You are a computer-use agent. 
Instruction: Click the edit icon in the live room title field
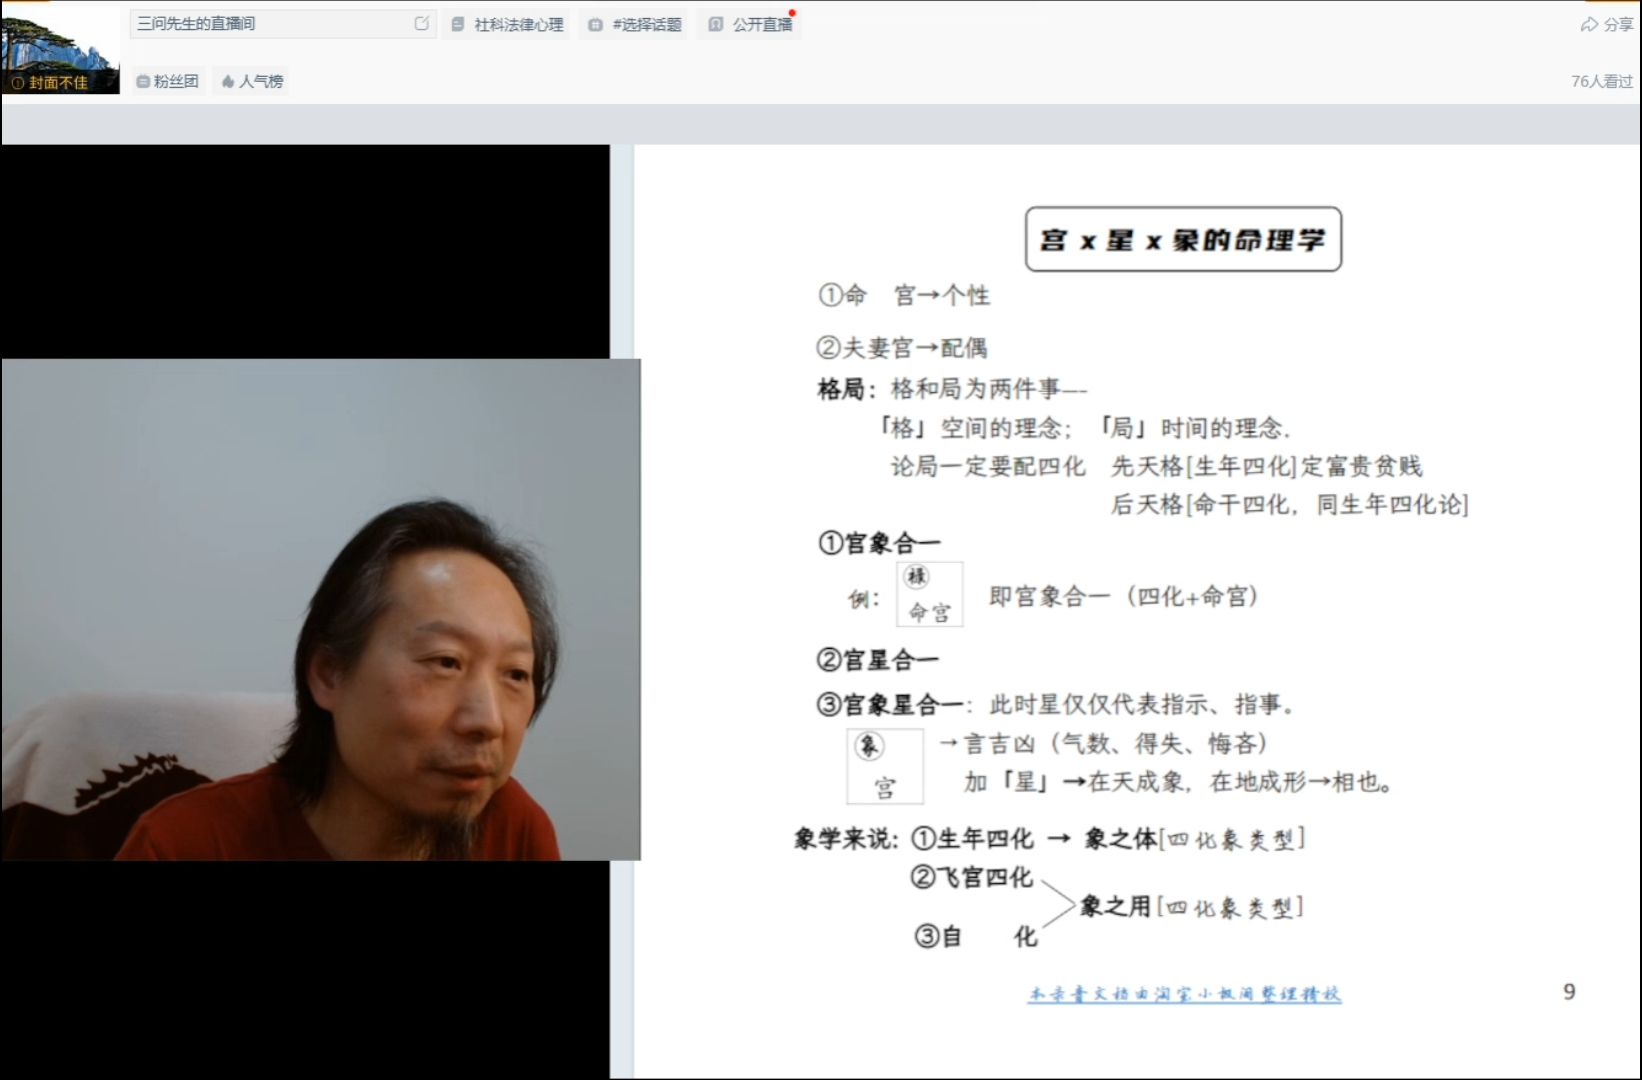(x=422, y=23)
